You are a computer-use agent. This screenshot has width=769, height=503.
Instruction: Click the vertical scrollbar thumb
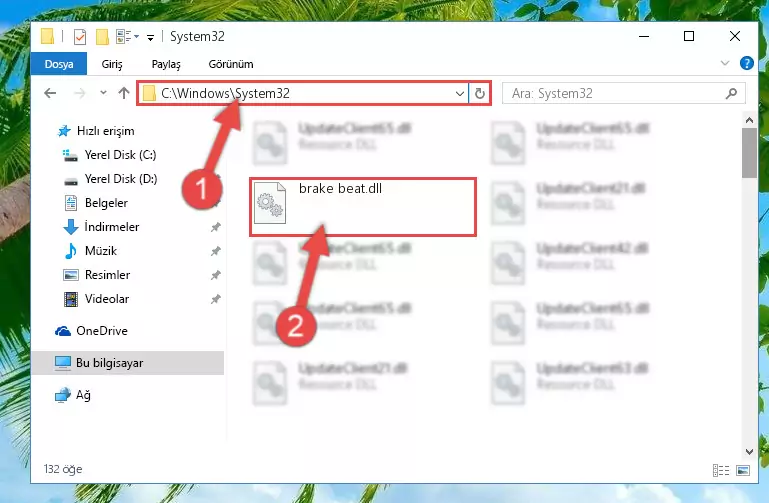click(x=749, y=153)
